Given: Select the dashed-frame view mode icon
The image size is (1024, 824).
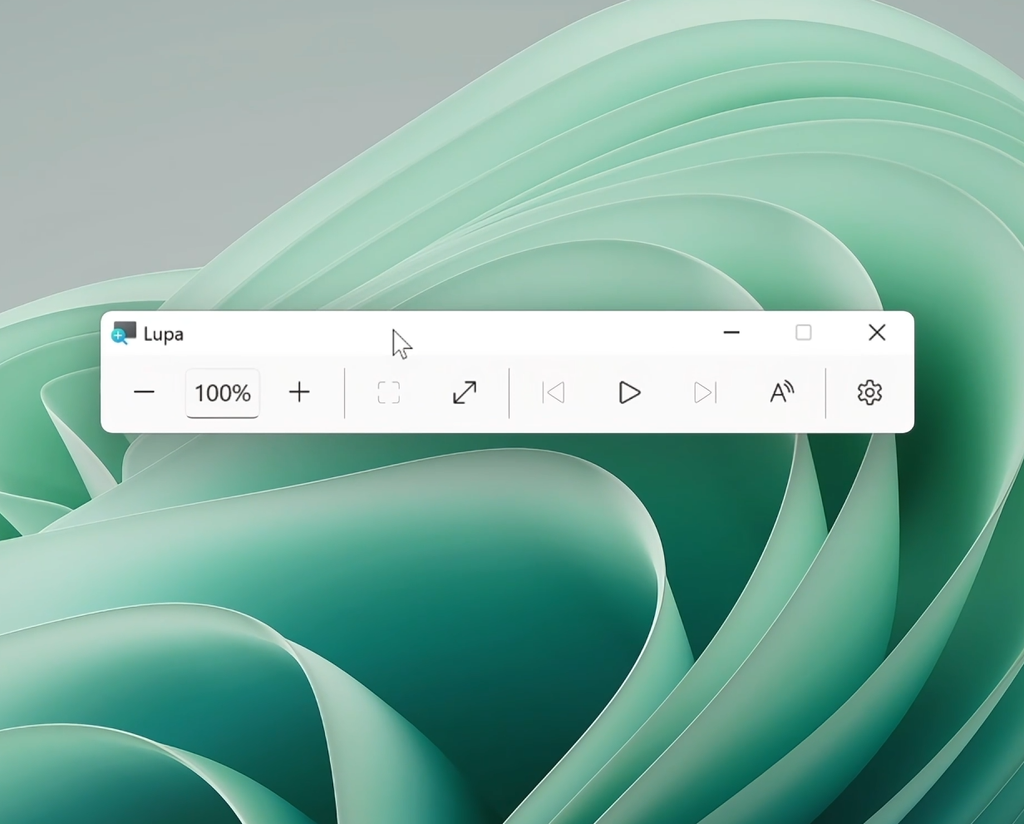Looking at the screenshot, I should [x=389, y=393].
